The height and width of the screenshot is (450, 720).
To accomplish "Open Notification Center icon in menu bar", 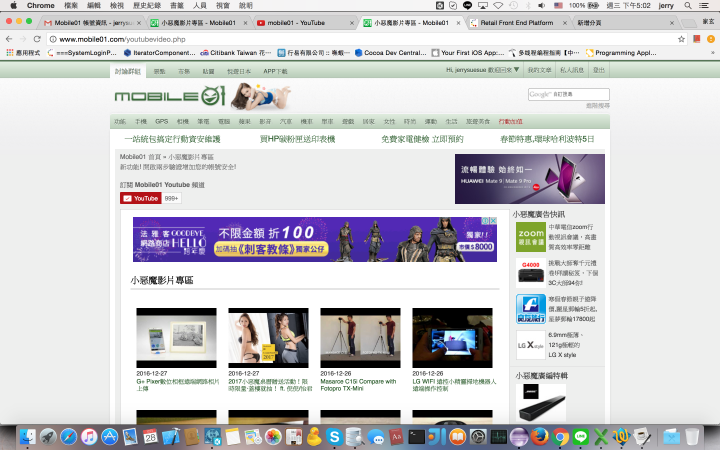I will [703, 6].
